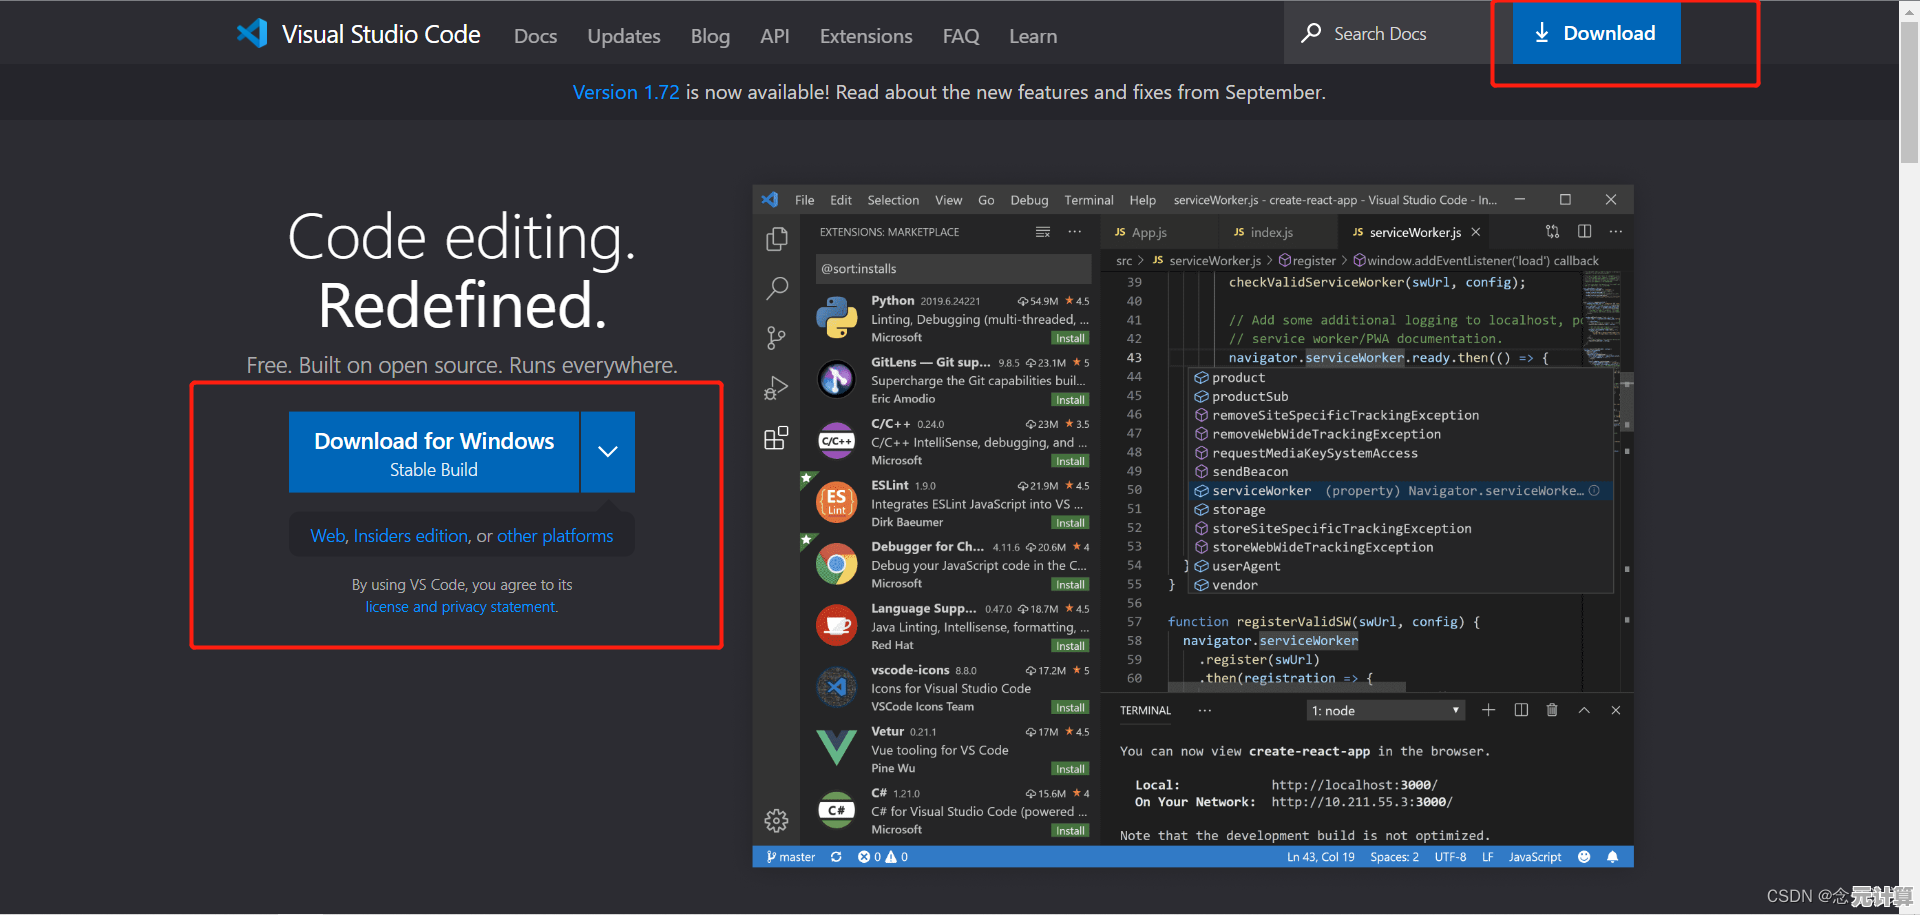Image resolution: width=1920 pixels, height=915 pixels.
Task: Click the kill terminal trash icon
Action: pyautogui.click(x=1552, y=710)
